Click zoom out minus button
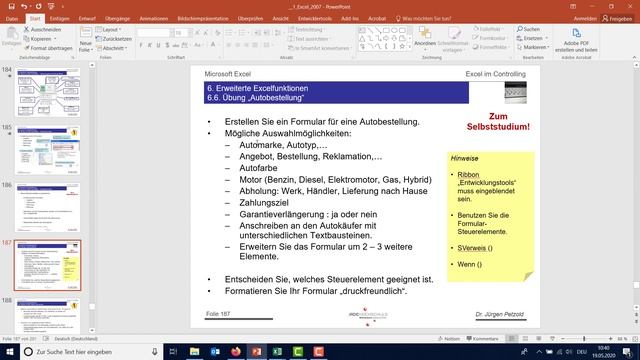Image resolution: width=640 pixels, height=360 pixels. coord(562,339)
